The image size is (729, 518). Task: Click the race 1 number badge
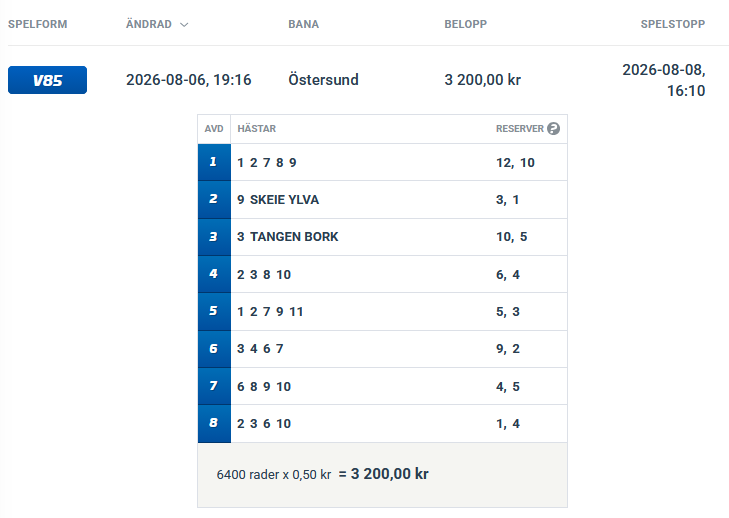pos(214,162)
